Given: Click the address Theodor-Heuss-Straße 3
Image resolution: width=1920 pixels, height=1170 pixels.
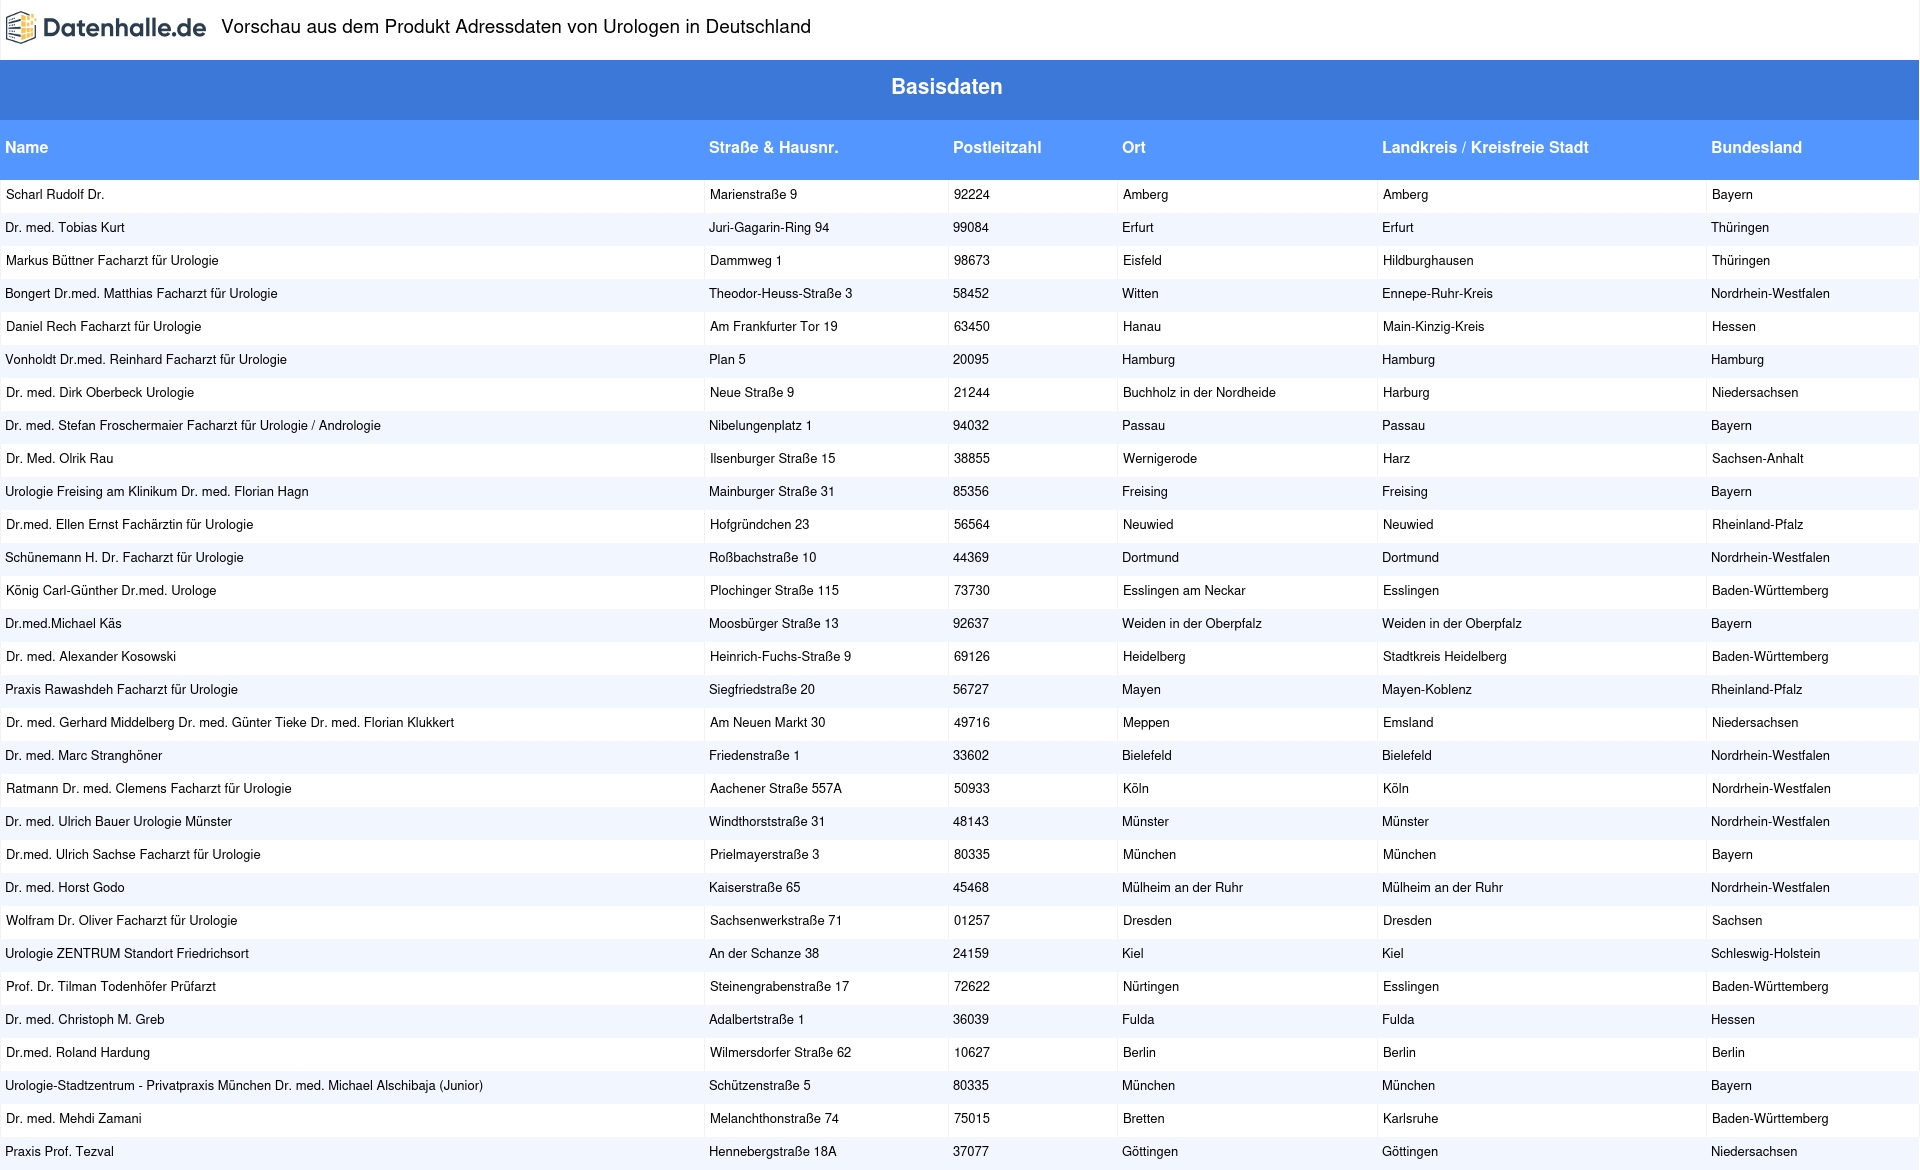Looking at the screenshot, I should [781, 294].
